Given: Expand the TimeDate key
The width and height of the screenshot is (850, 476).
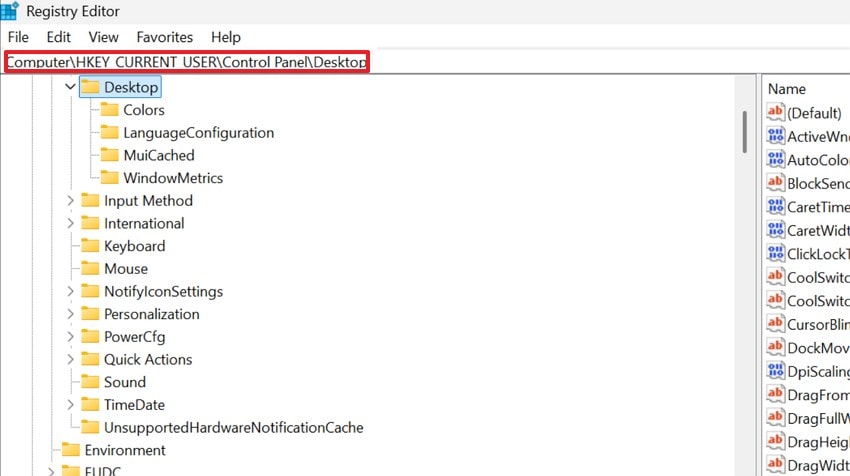Looking at the screenshot, I should [70, 404].
